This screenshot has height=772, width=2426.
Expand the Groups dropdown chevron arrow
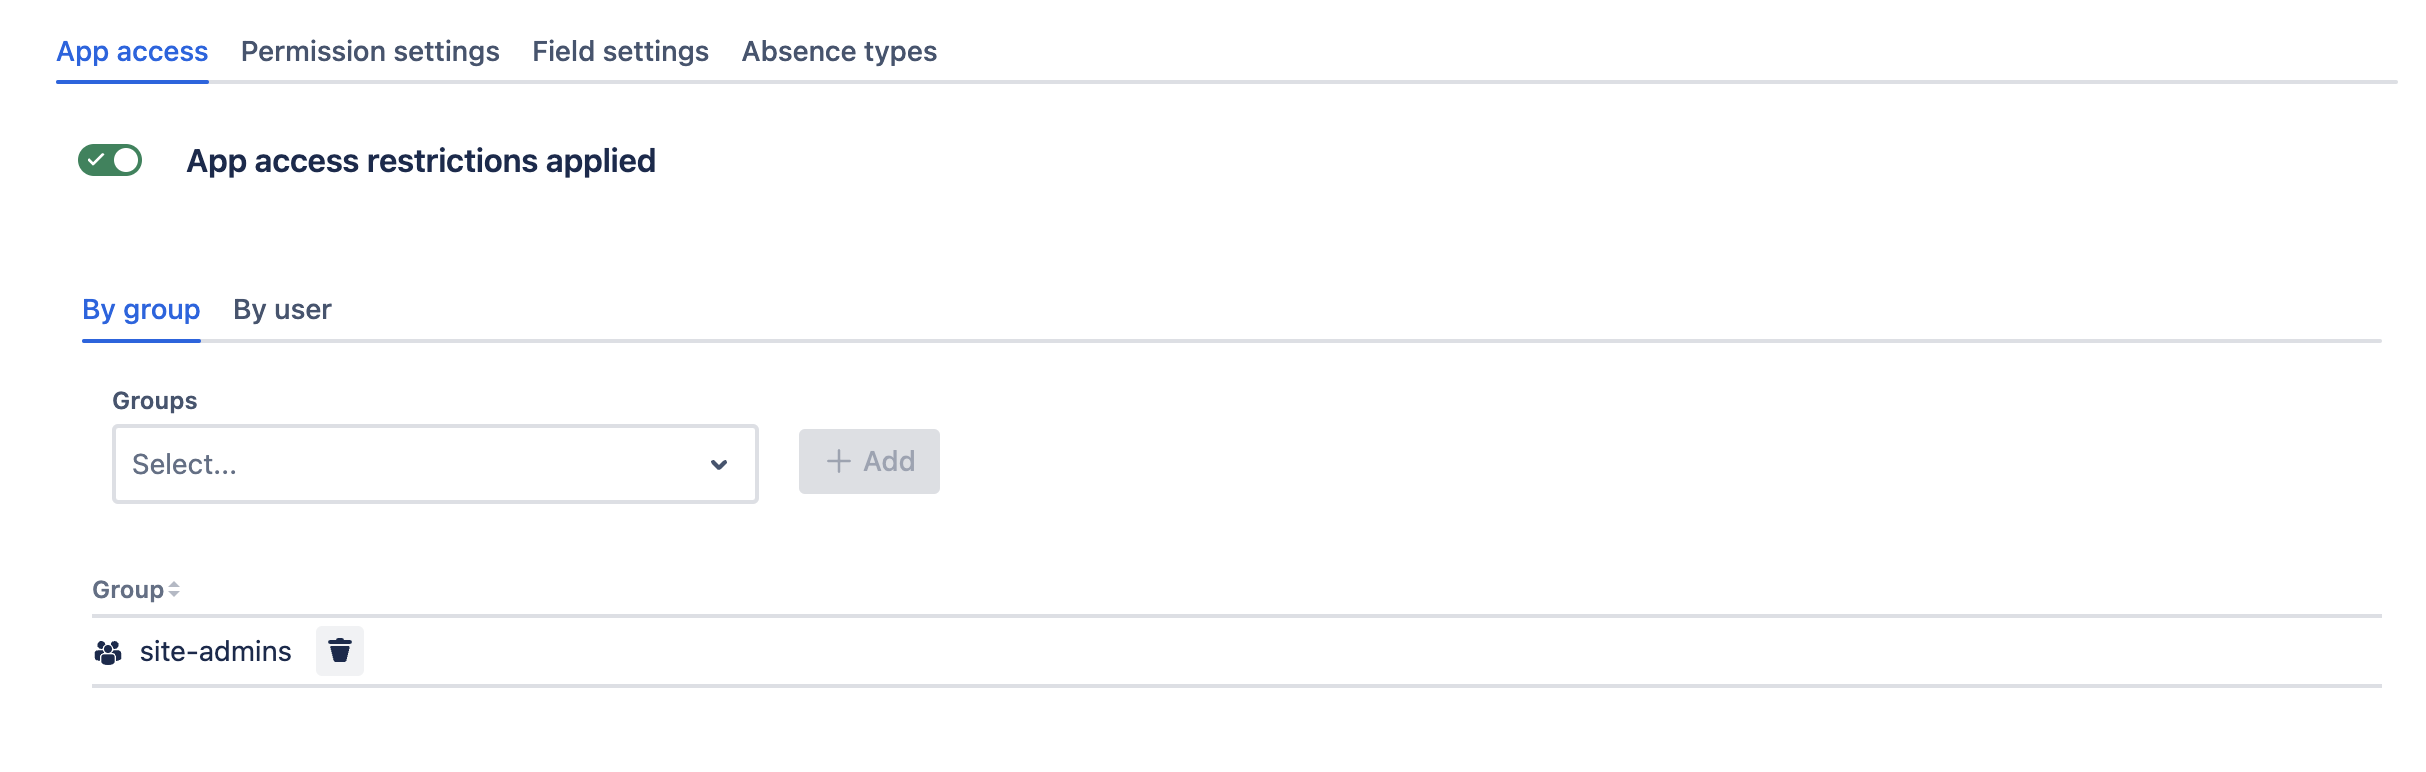click(x=718, y=464)
